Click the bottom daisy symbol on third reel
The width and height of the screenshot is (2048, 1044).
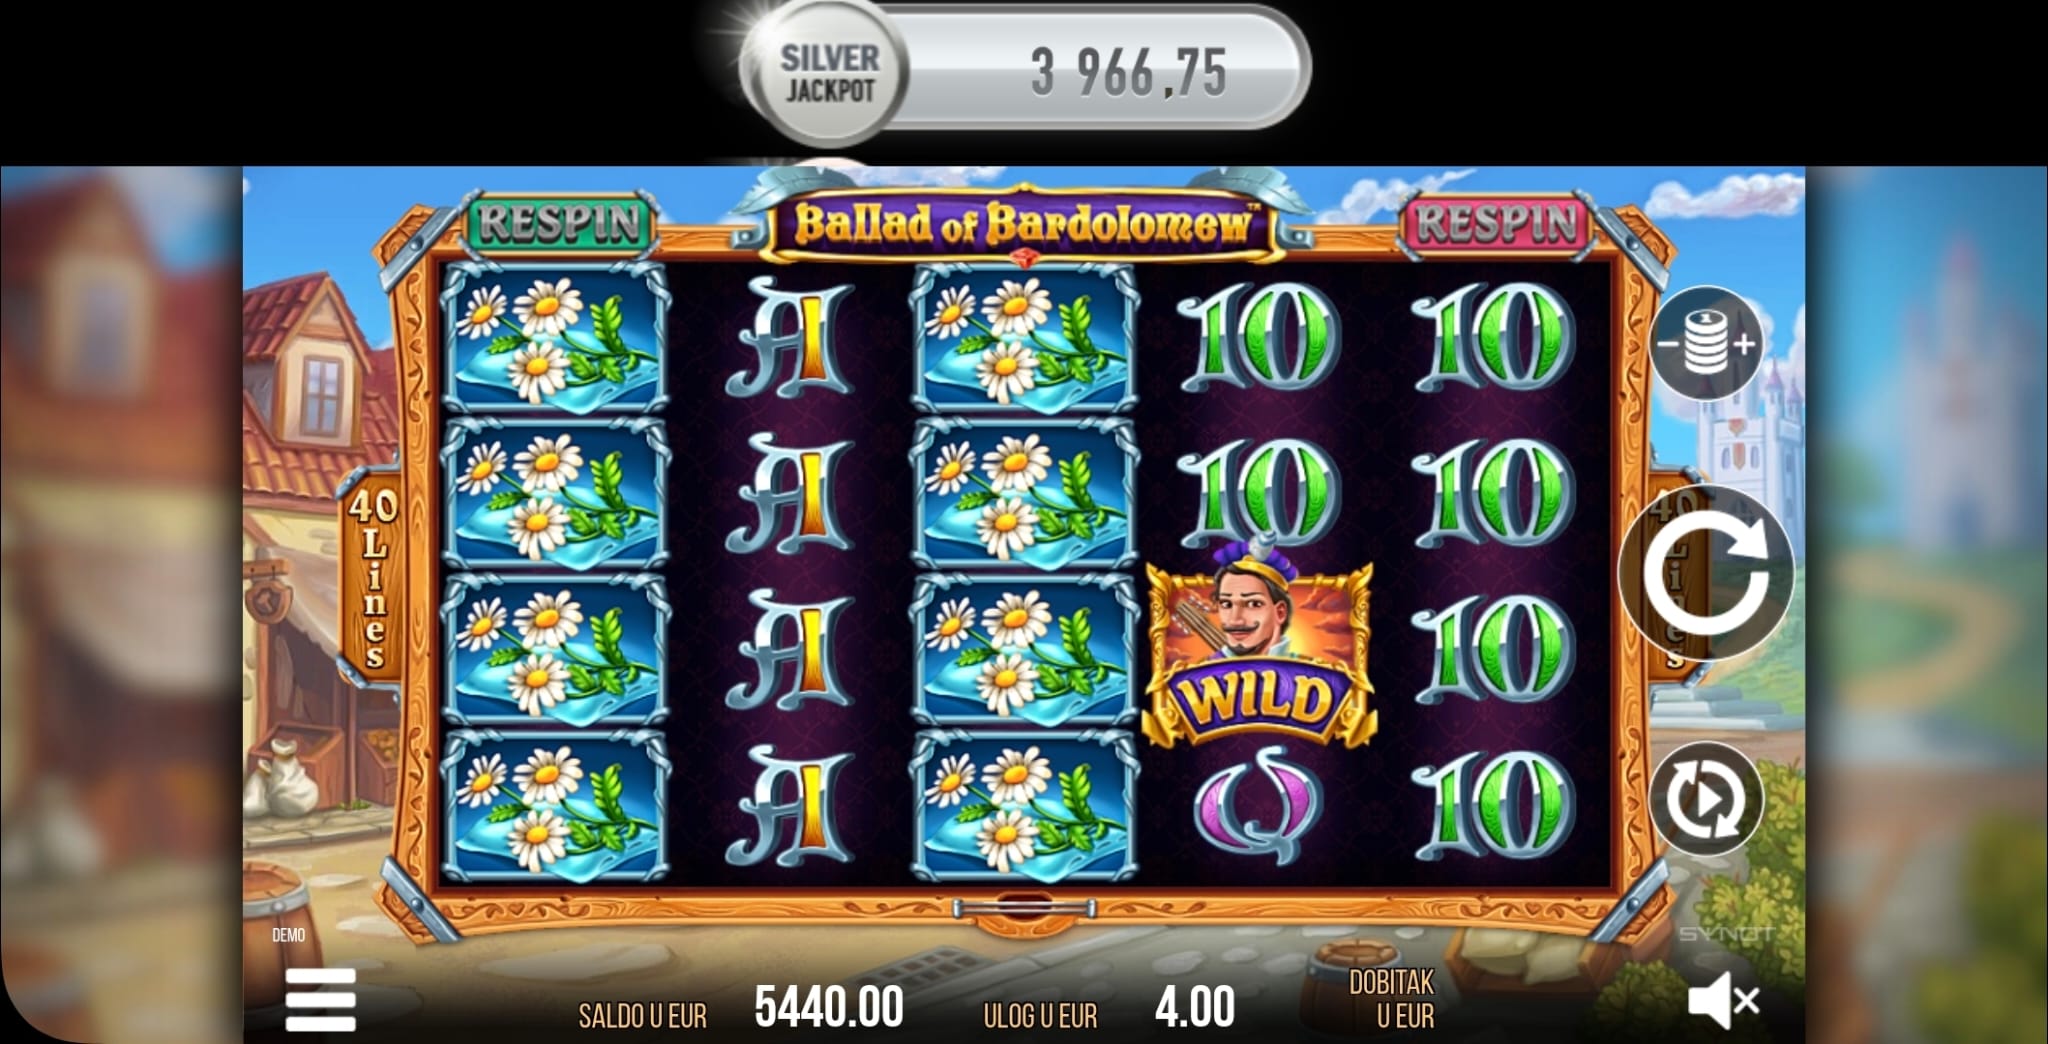[1023, 806]
